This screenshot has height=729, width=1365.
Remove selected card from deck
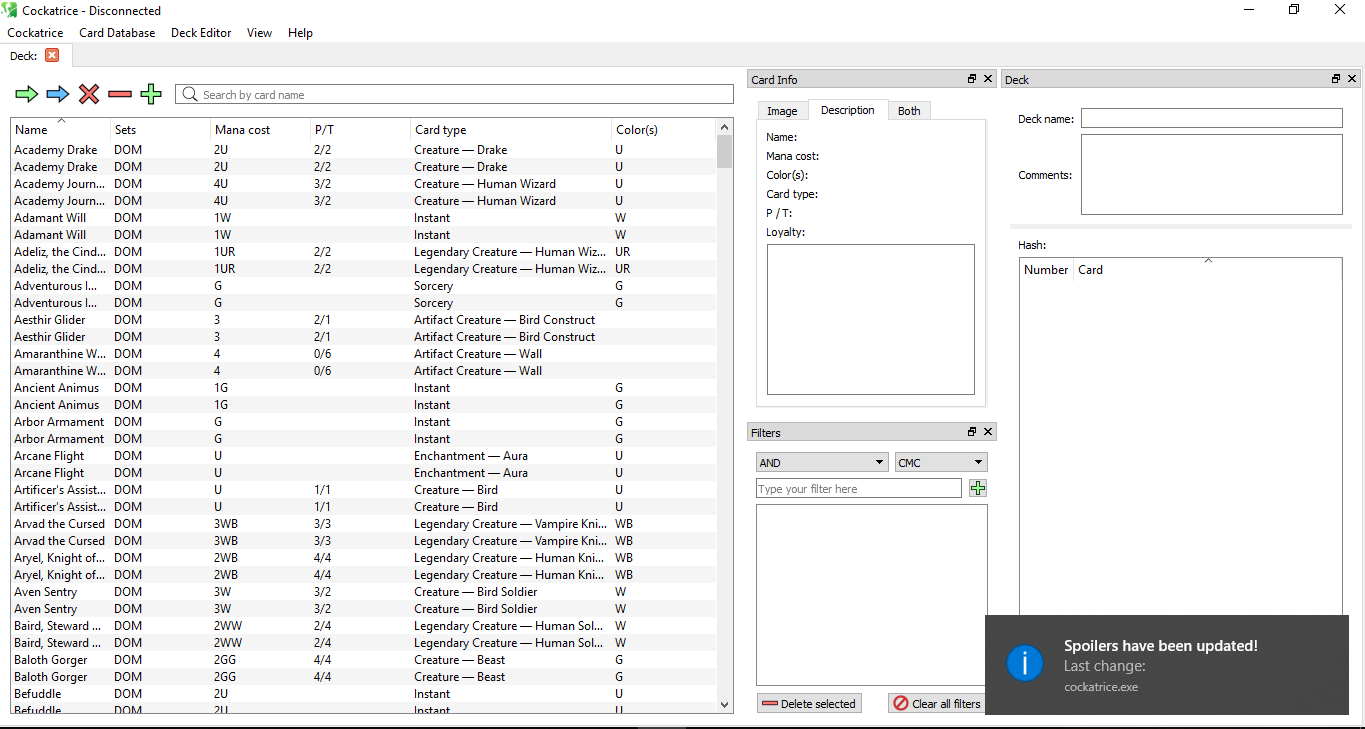pyautogui.click(x=88, y=94)
